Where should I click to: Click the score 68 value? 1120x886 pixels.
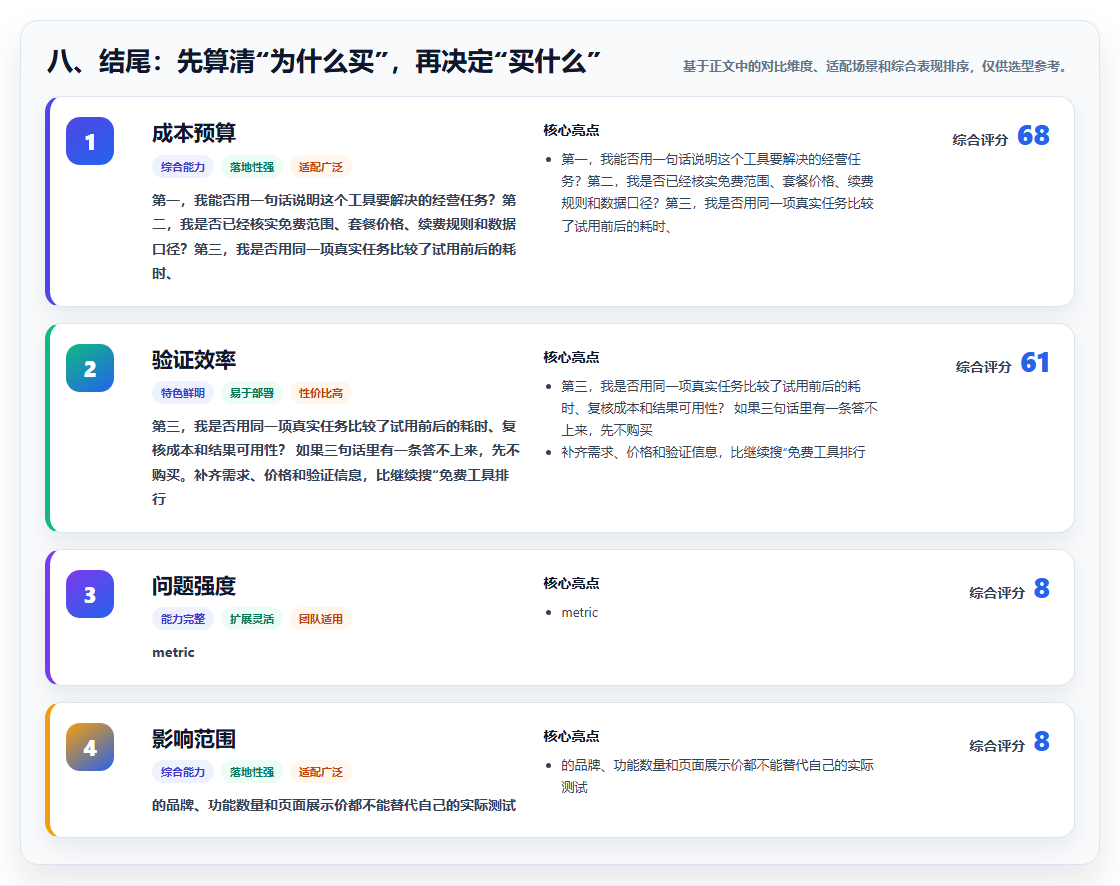point(1033,136)
